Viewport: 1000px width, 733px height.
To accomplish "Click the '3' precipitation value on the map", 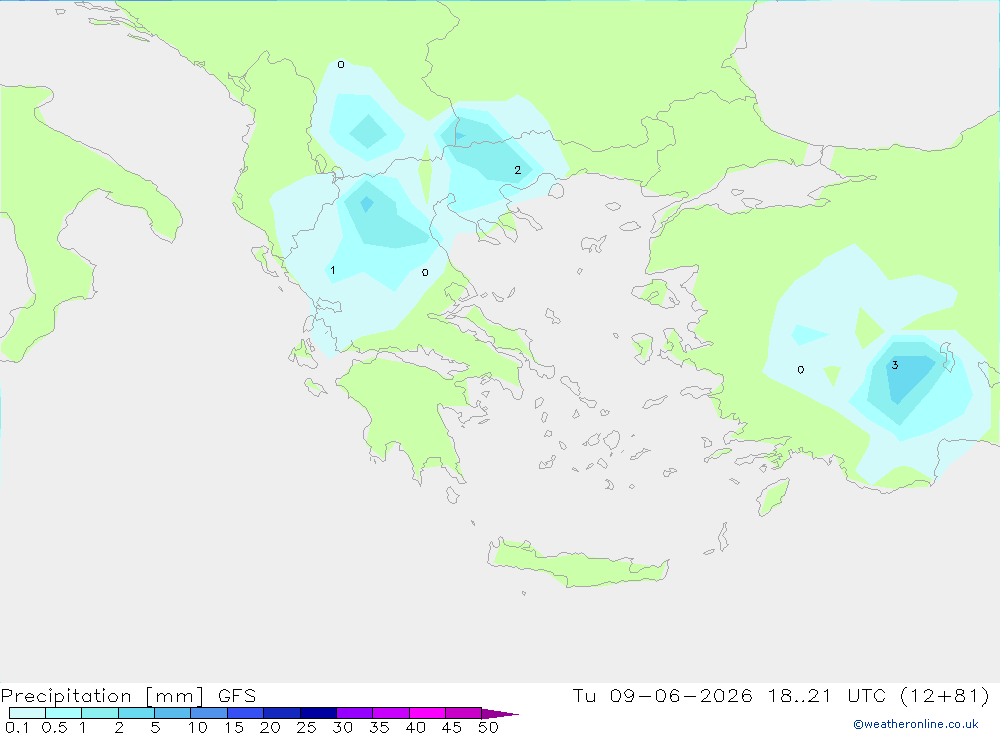I will (895, 365).
